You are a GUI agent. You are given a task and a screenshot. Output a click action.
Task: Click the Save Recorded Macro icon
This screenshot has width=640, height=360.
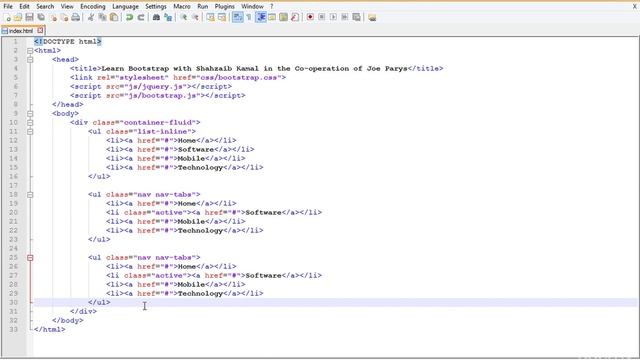pos(356,17)
